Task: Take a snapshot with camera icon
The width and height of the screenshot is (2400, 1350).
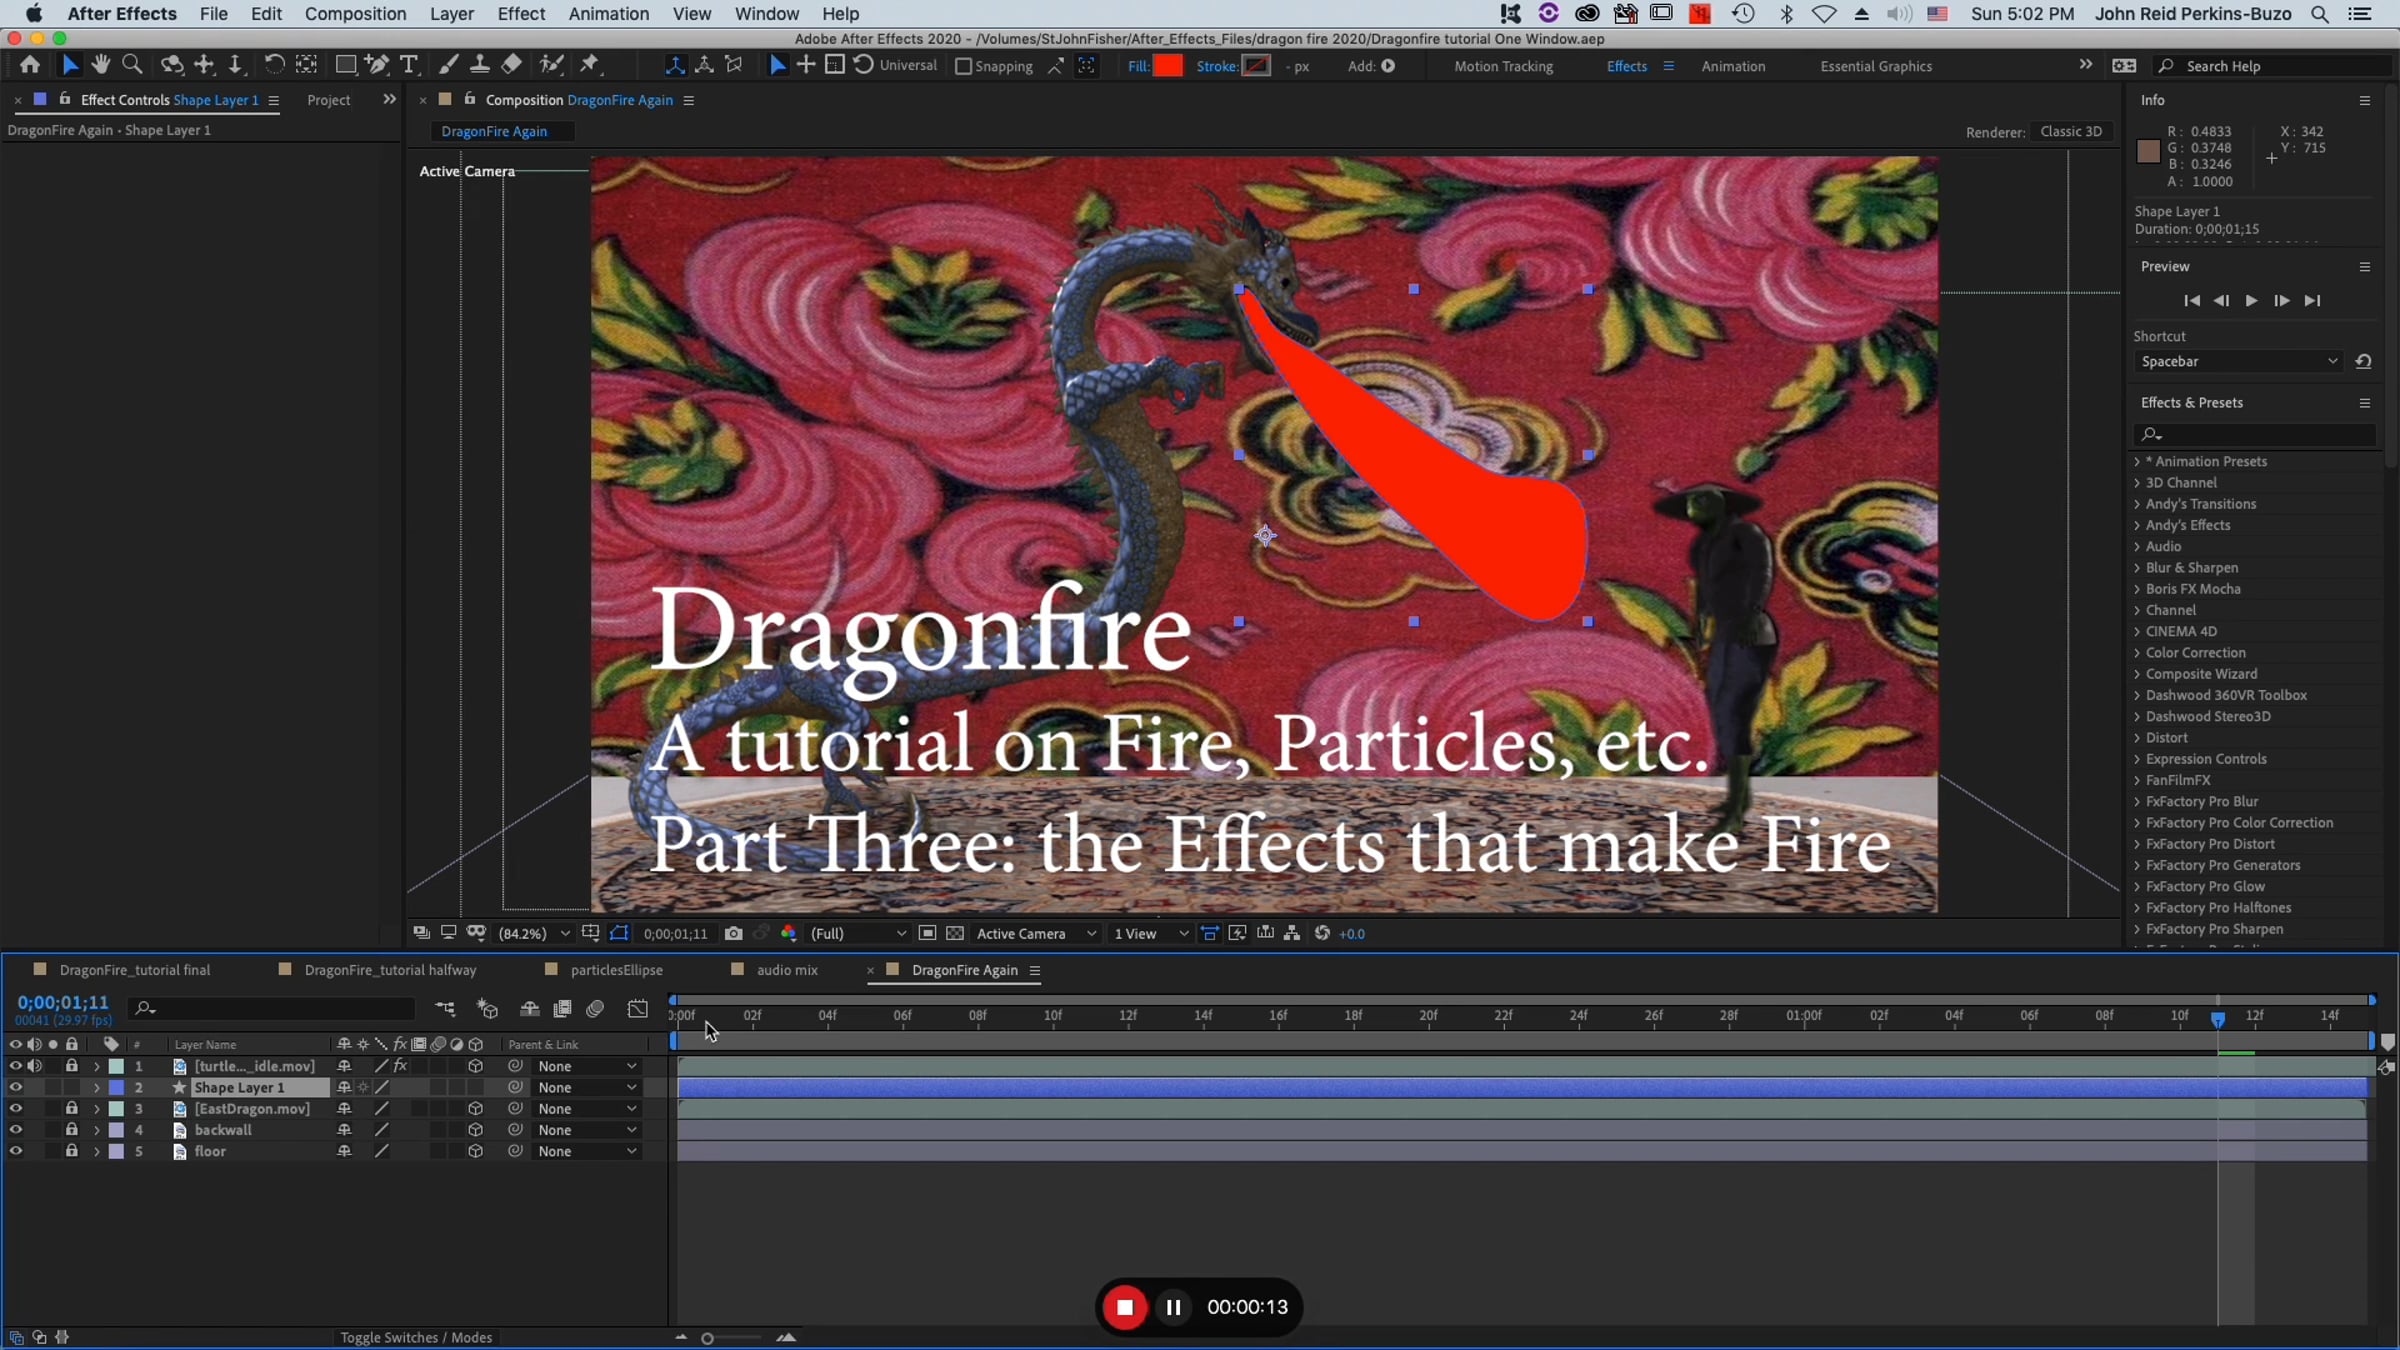Action: point(733,933)
